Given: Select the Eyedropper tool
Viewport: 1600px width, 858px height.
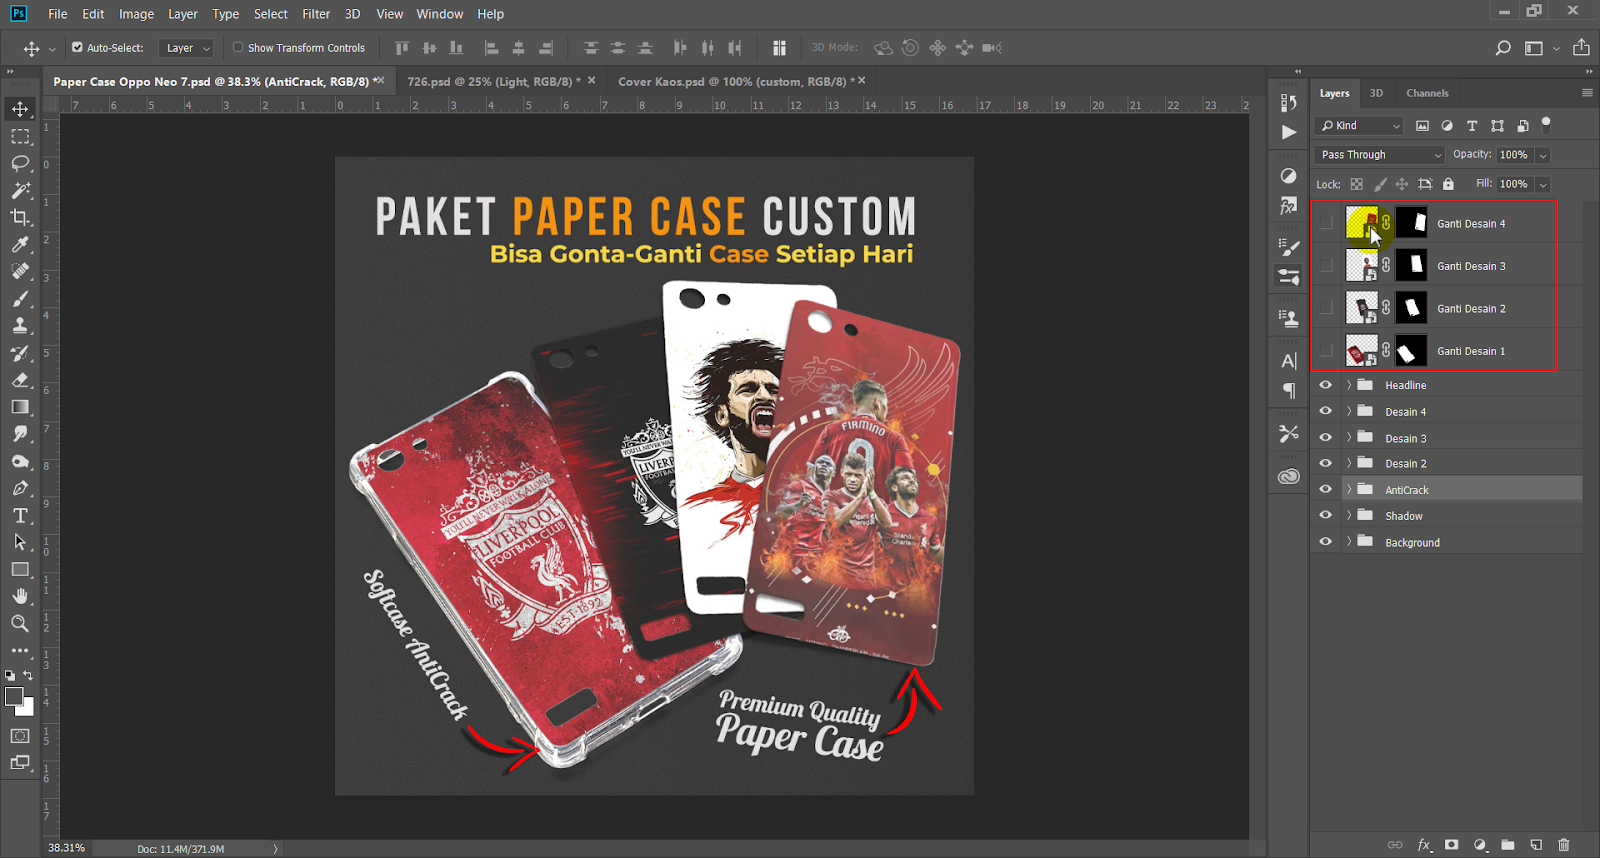Looking at the screenshot, I should 20,244.
